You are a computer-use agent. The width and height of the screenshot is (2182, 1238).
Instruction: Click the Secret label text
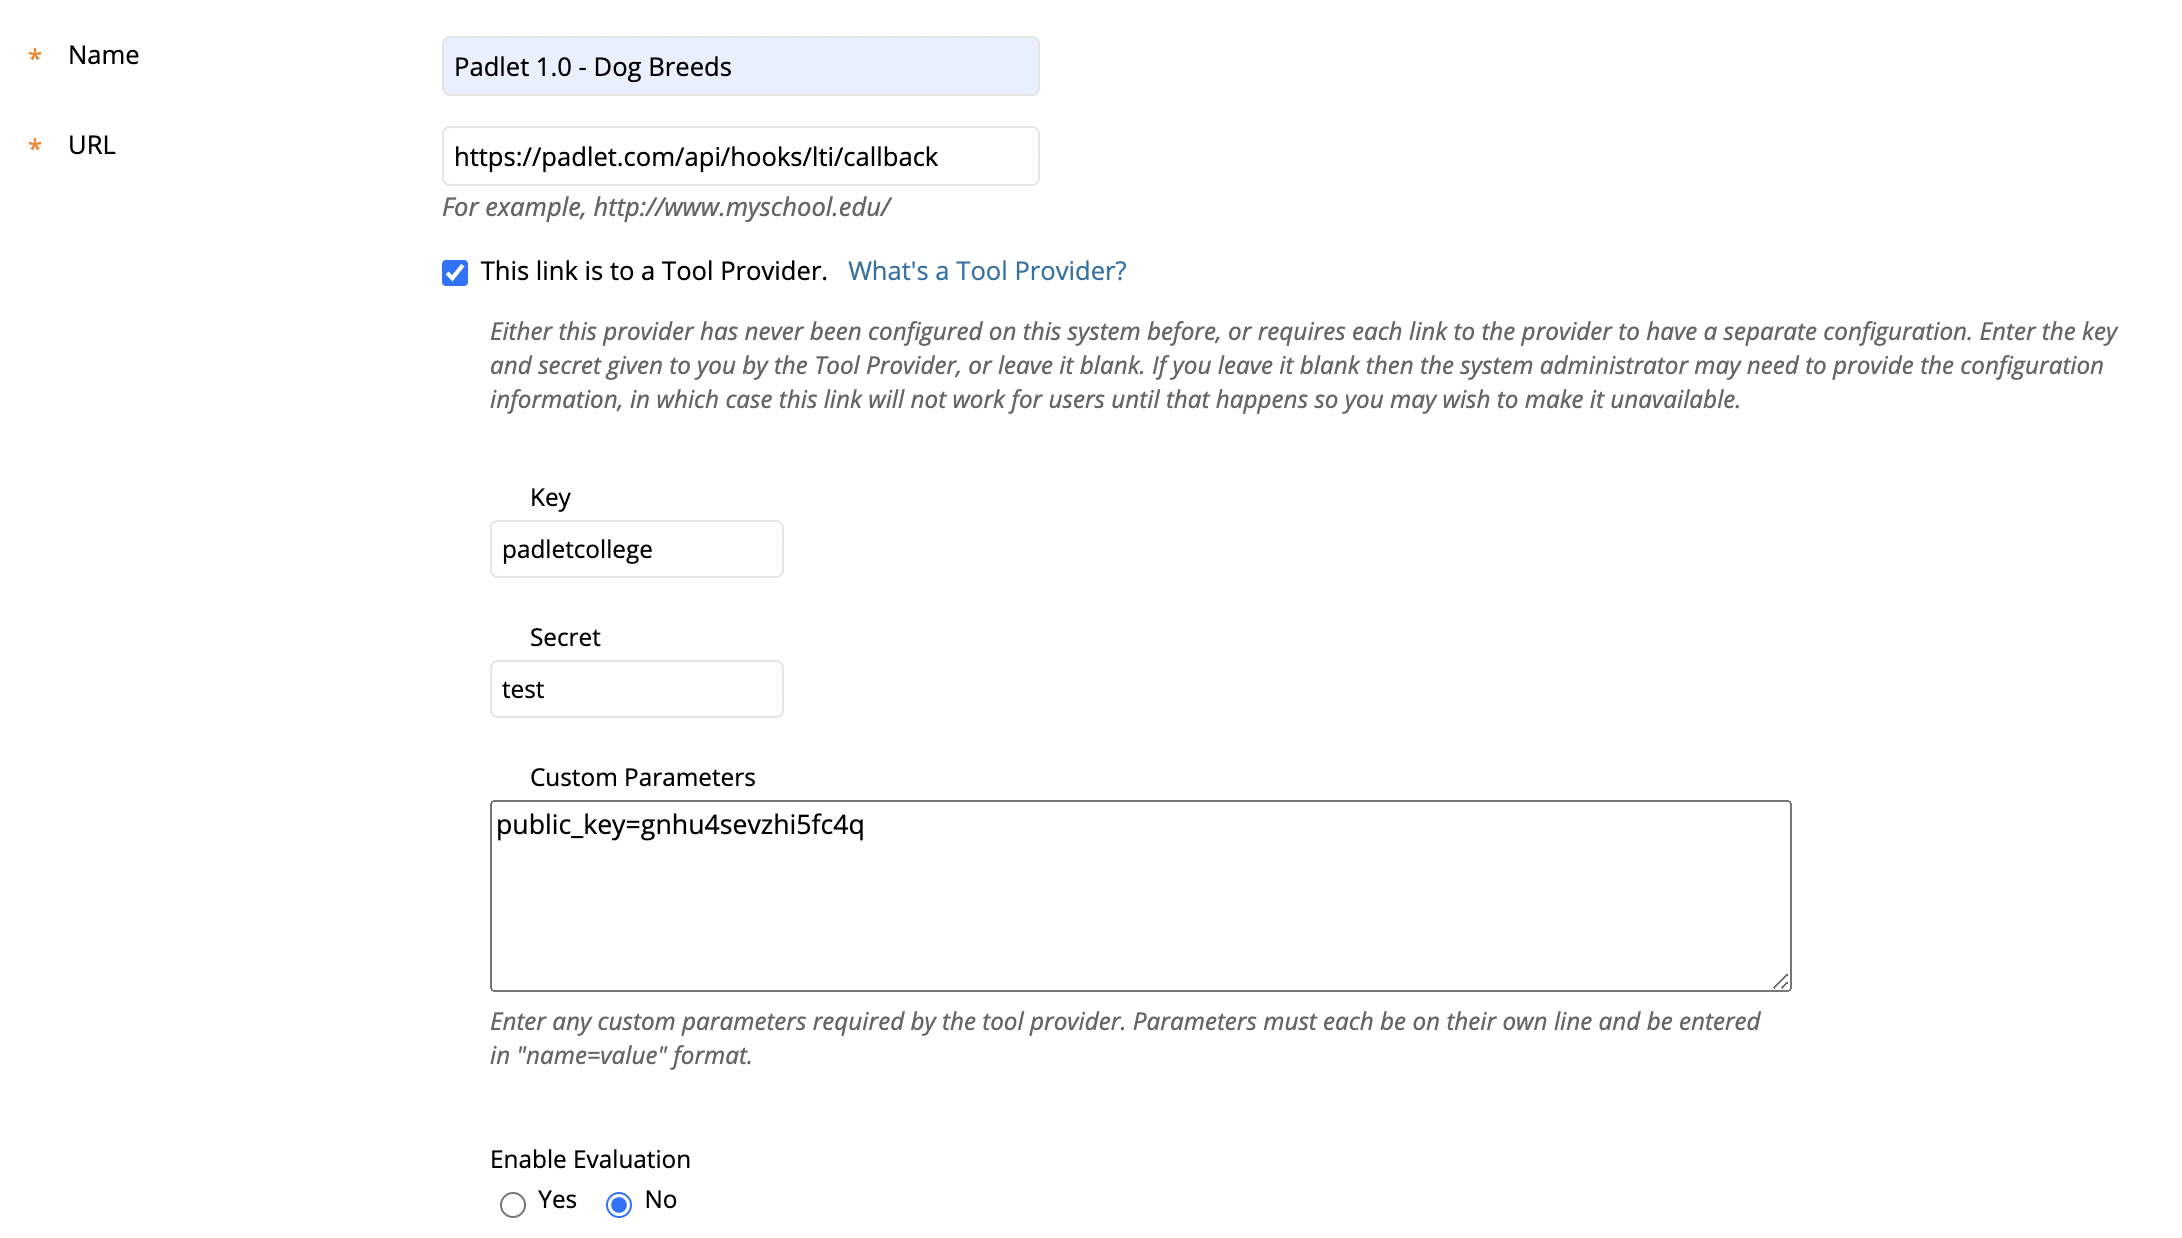coord(565,637)
